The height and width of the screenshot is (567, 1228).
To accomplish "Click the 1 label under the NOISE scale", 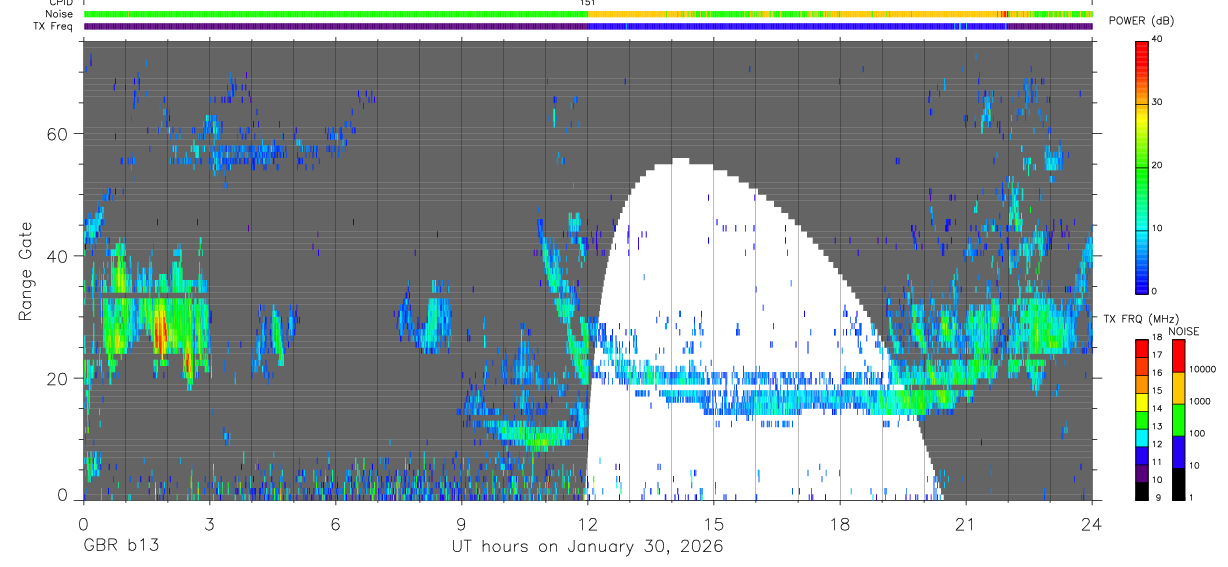I will [x=1193, y=498].
